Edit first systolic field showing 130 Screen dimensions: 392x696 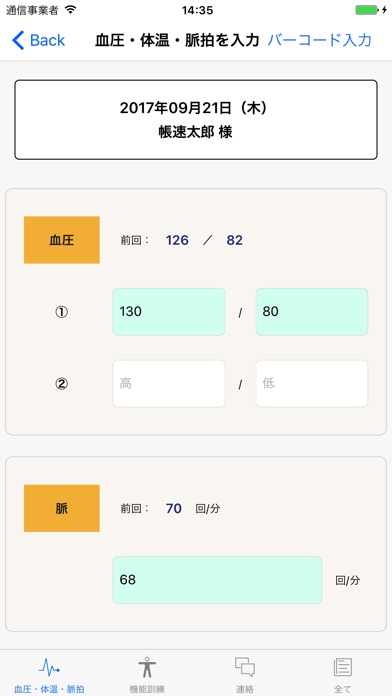169,312
